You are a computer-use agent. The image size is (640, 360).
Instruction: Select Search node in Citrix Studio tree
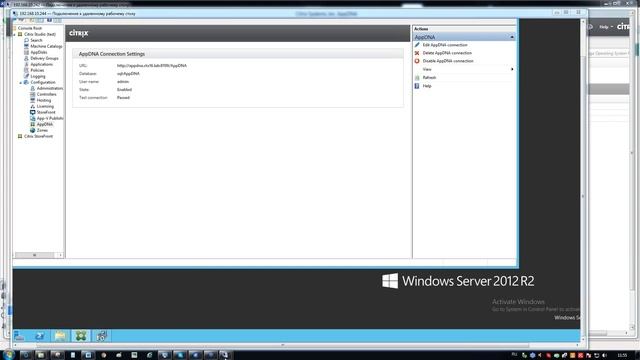[x=36, y=40]
